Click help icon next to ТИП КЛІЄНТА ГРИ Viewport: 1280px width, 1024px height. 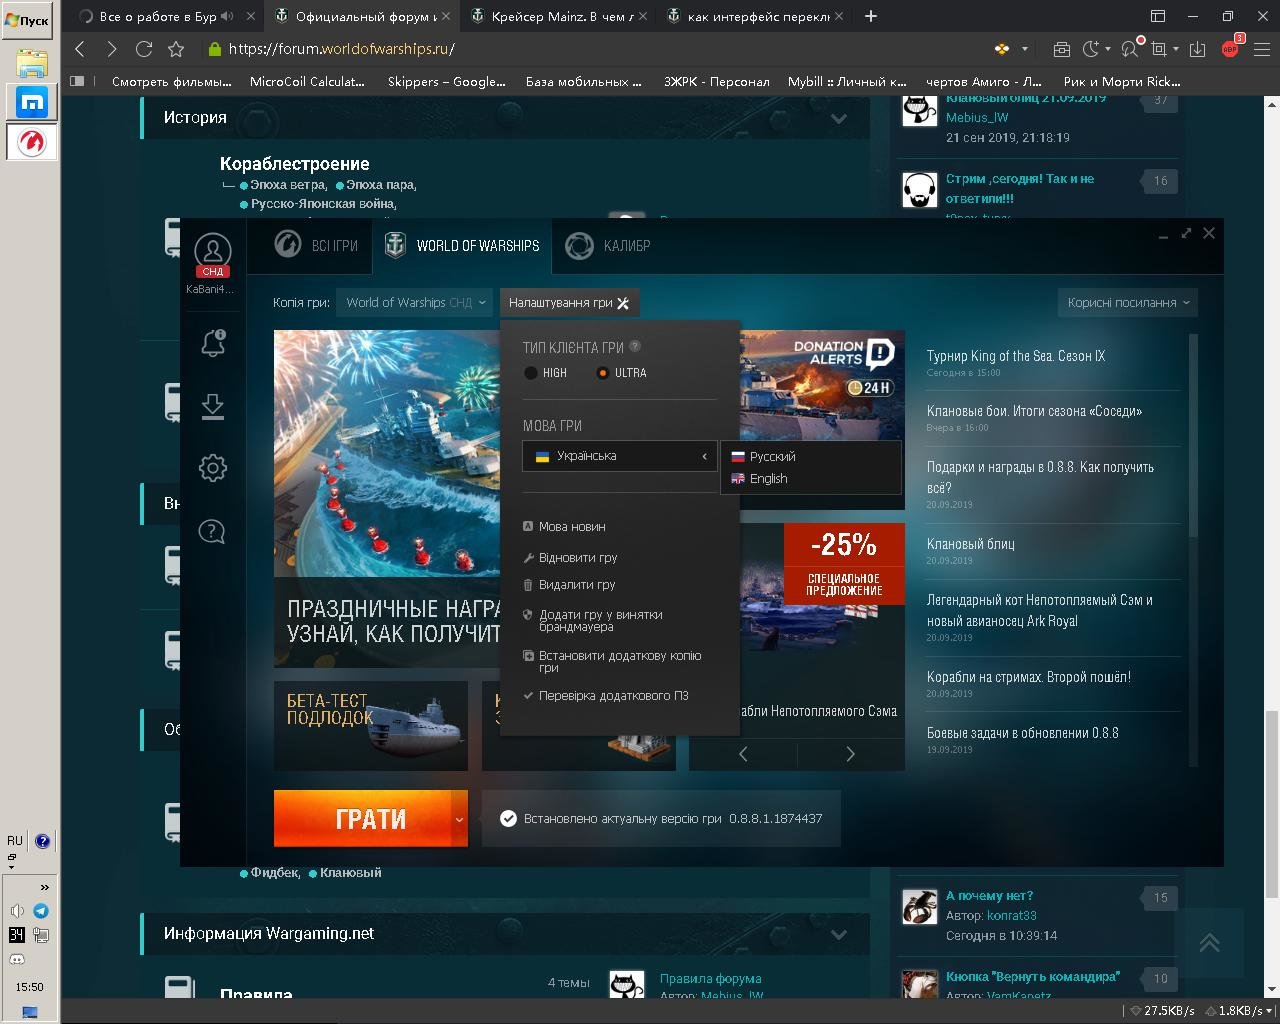coord(635,346)
